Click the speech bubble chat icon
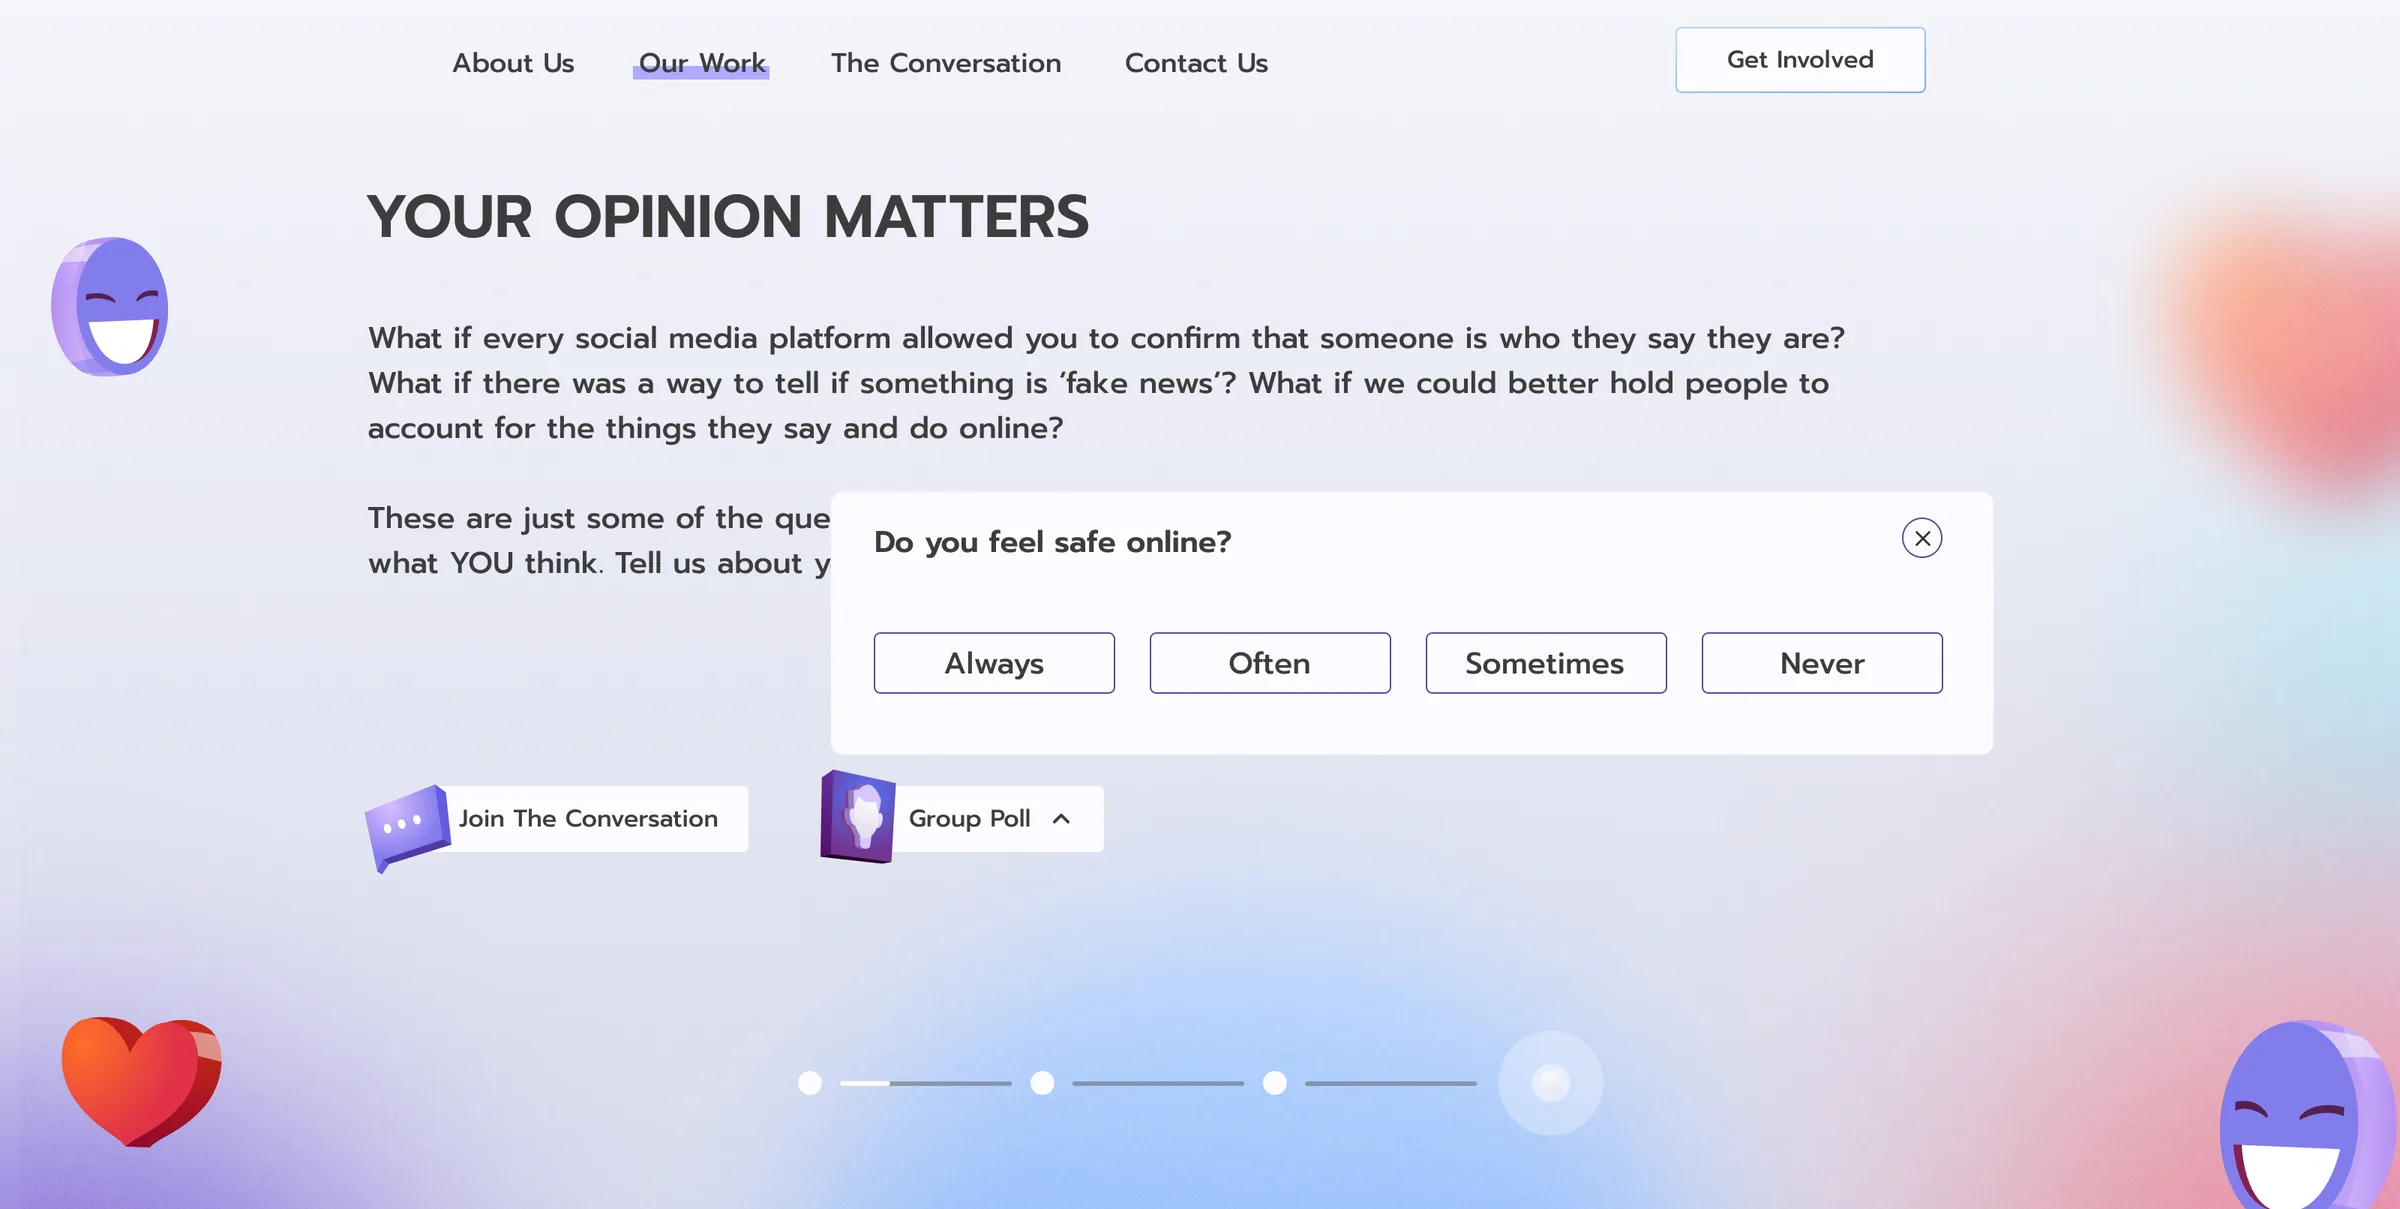The image size is (2400, 1209). (x=408, y=827)
